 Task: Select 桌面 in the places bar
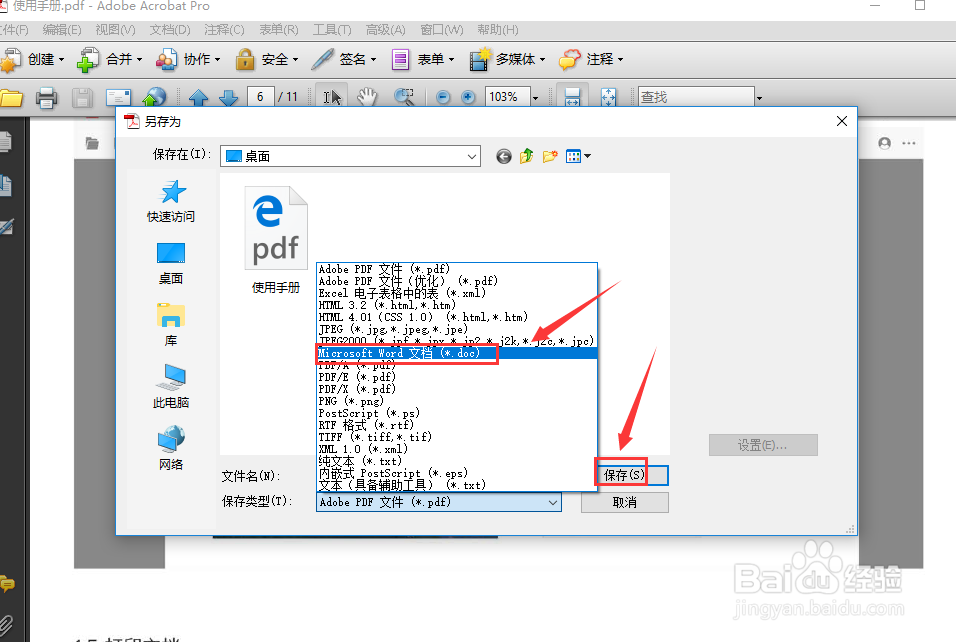(171, 263)
